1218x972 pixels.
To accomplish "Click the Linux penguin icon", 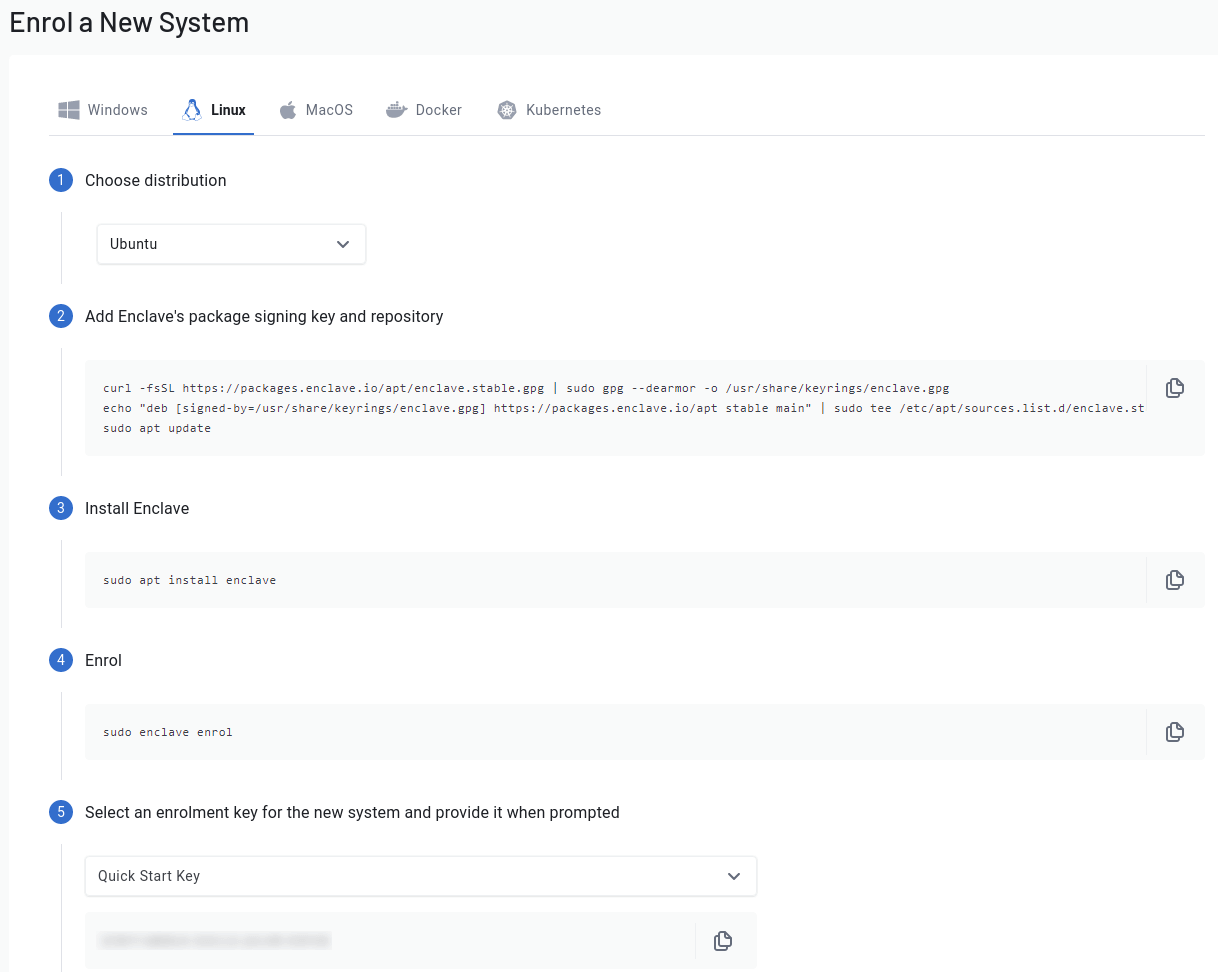I will coord(191,110).
